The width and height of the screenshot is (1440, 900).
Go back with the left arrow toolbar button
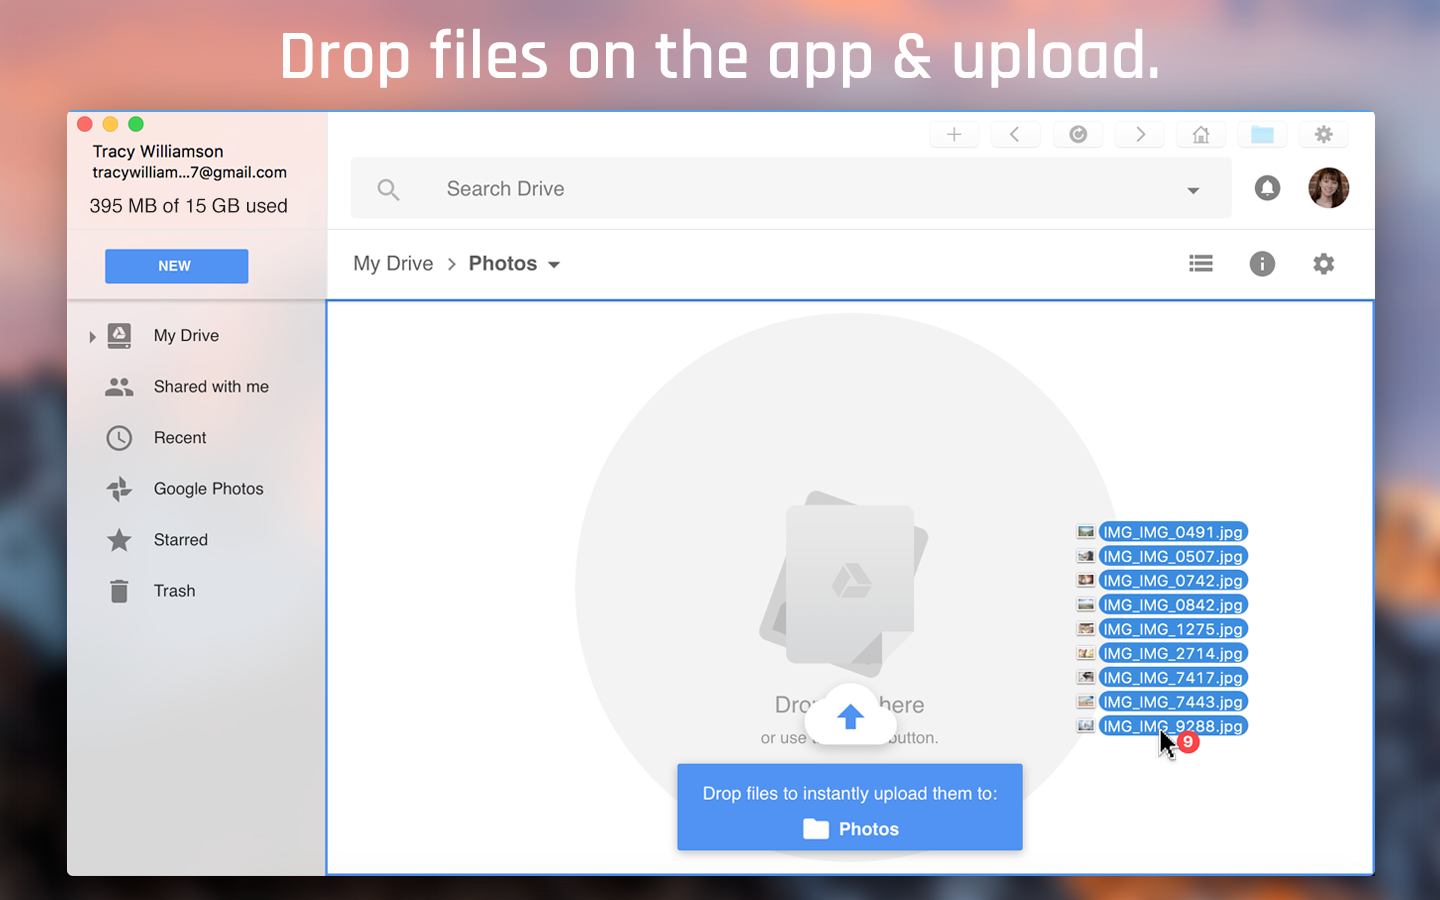pyautogui.click(x=1015, y=134)
